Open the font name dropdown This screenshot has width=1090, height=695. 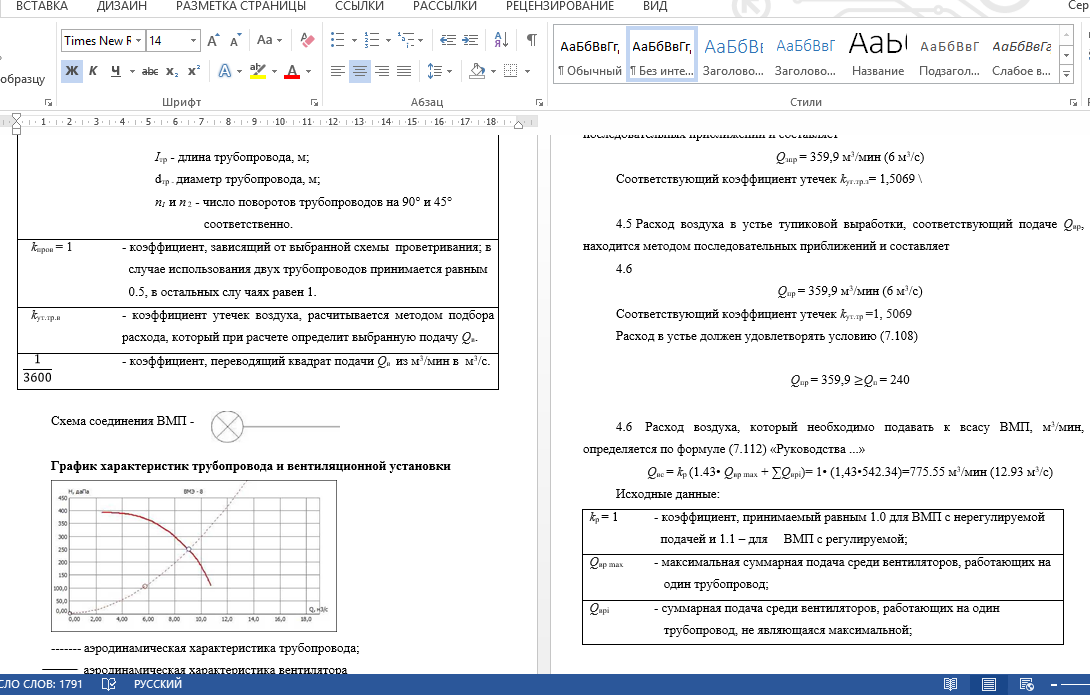138,40
